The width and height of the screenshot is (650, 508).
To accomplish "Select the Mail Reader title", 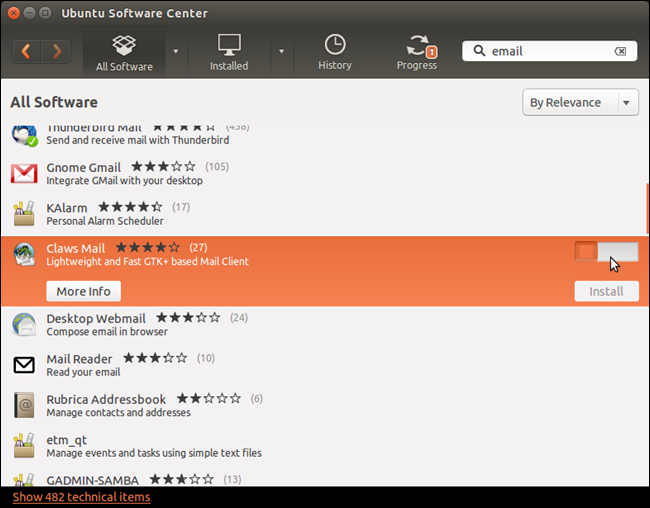I will 79,359.
